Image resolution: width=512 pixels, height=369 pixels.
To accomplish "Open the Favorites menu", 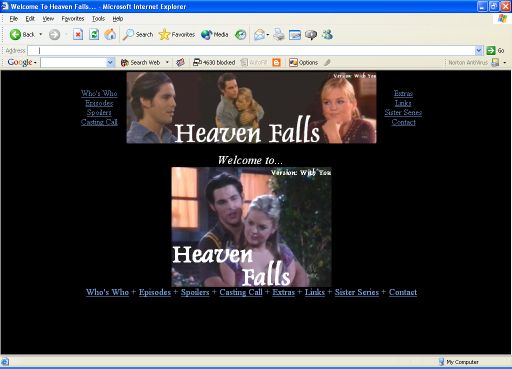I will tap(73, 19).
